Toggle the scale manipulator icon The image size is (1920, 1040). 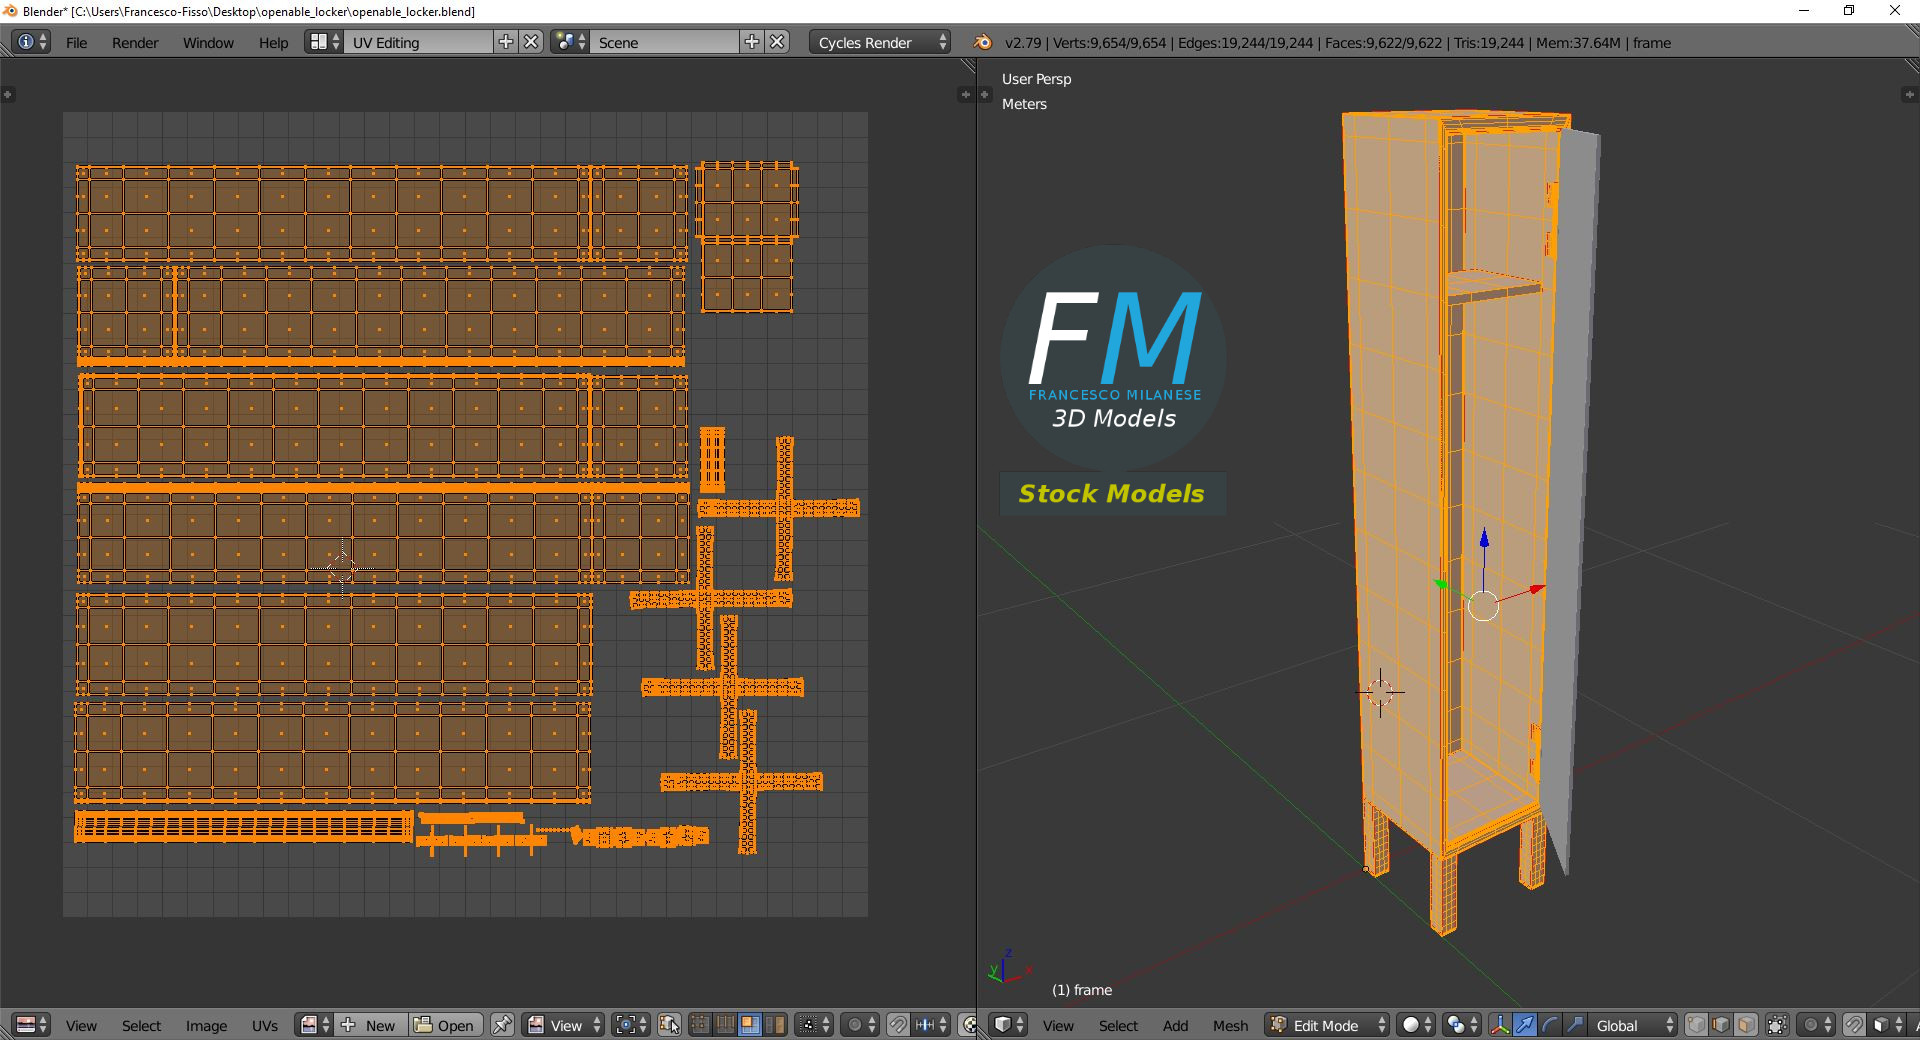pyautogui.click(x=1575, y=1025)
